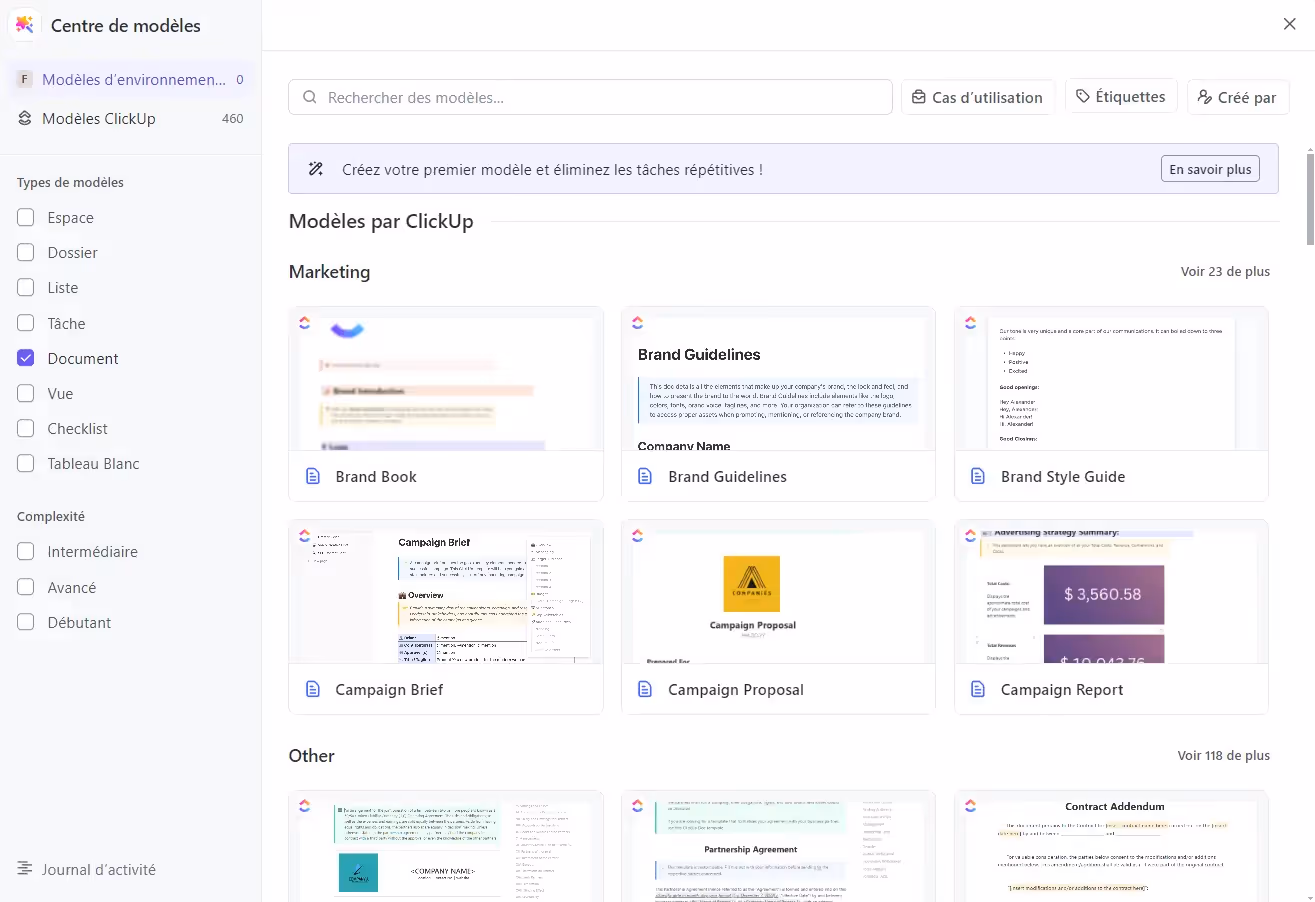Viewport: 1315px width, 902px height.
Task: Uncheck the Document template type checkbox
Action: [26, 358]
